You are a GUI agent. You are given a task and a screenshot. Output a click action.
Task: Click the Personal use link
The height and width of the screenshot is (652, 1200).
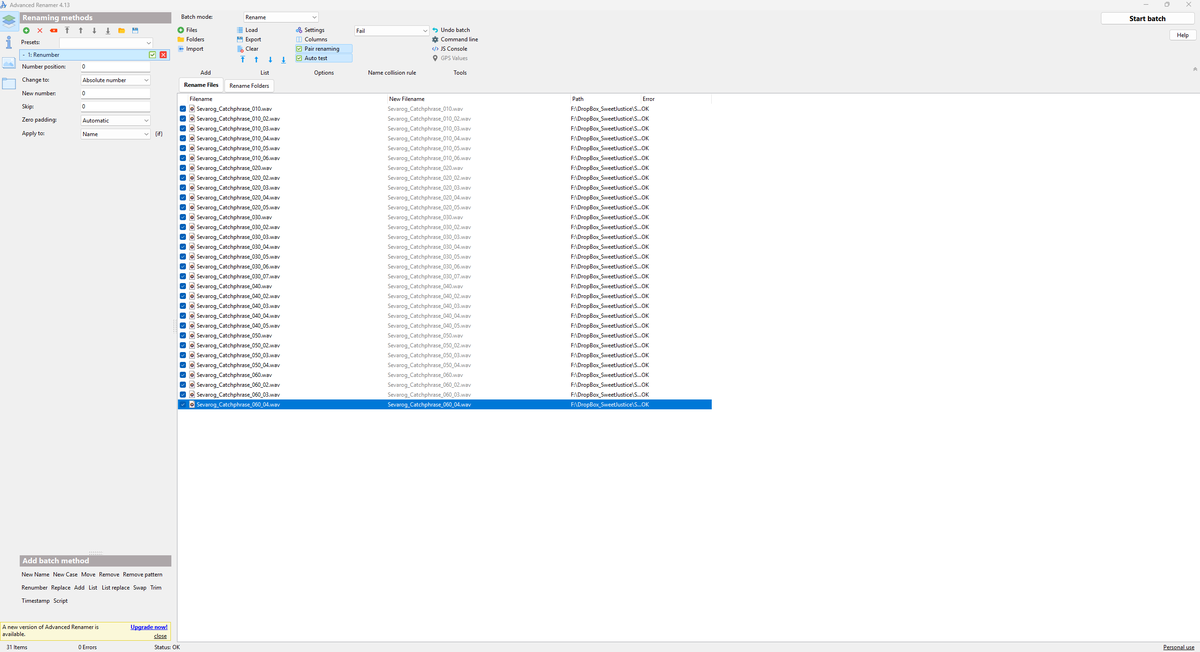point(1179,647)
